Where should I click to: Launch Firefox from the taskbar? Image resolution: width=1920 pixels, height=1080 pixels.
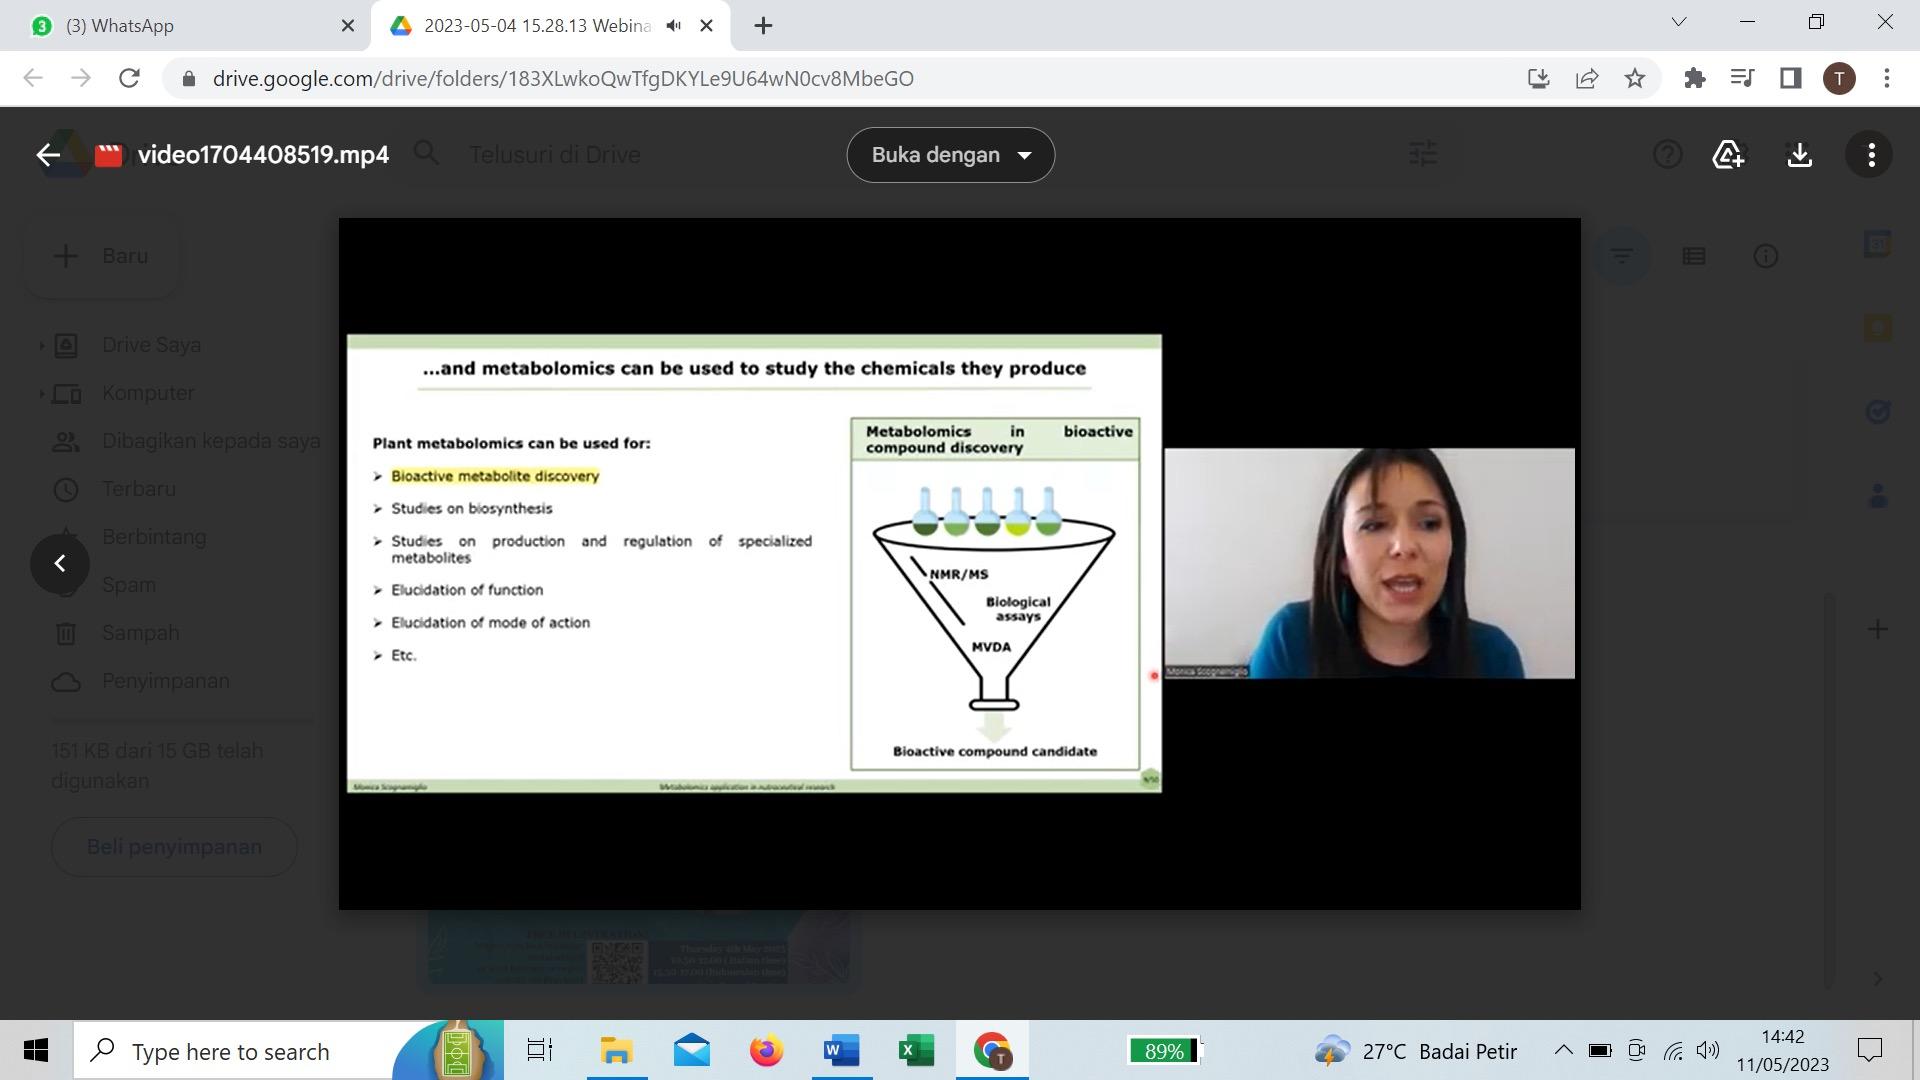(x=766, y=1051)
